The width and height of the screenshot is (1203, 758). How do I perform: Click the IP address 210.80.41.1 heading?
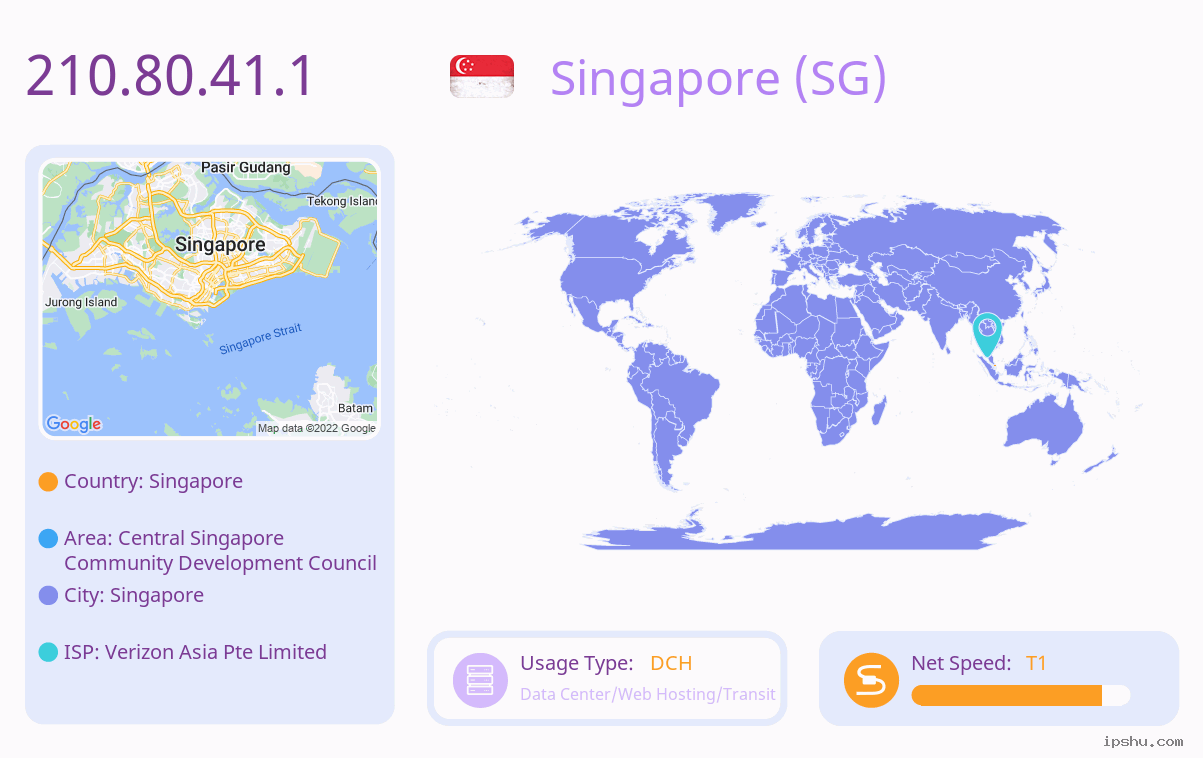[x=170, y=77]
